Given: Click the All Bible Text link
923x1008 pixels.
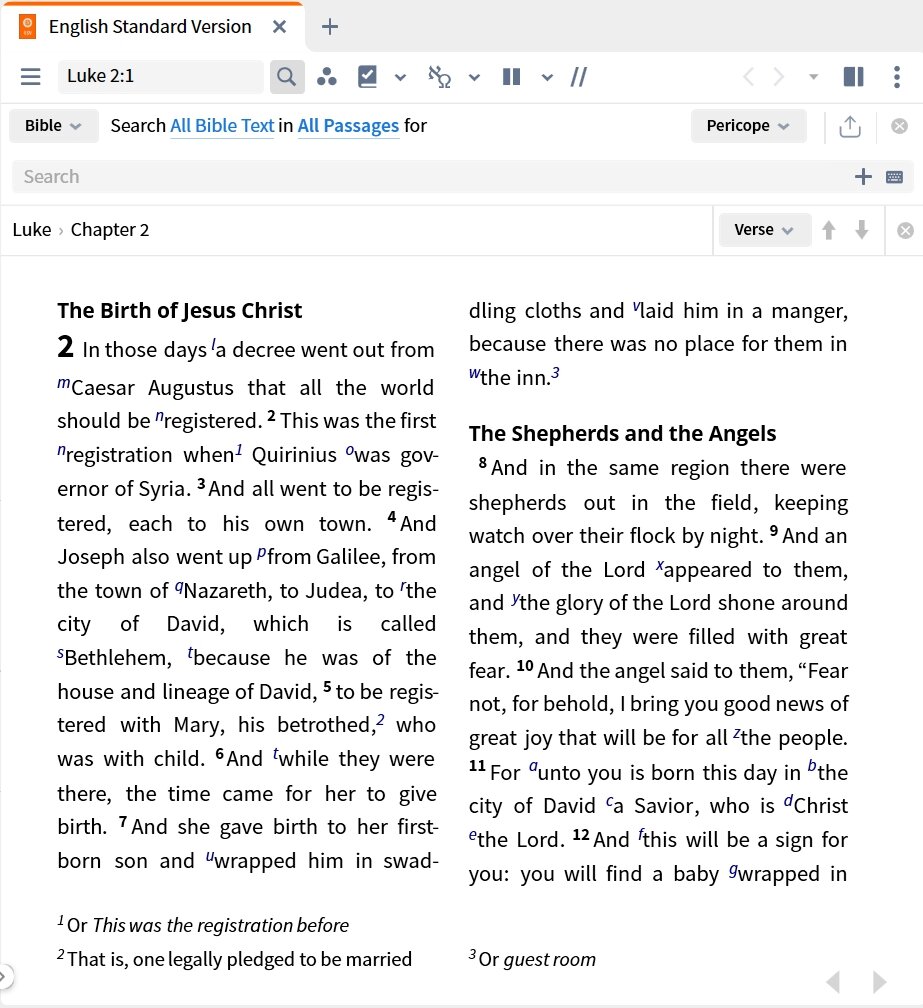Looking at the screenshot, I should (222, 126).
